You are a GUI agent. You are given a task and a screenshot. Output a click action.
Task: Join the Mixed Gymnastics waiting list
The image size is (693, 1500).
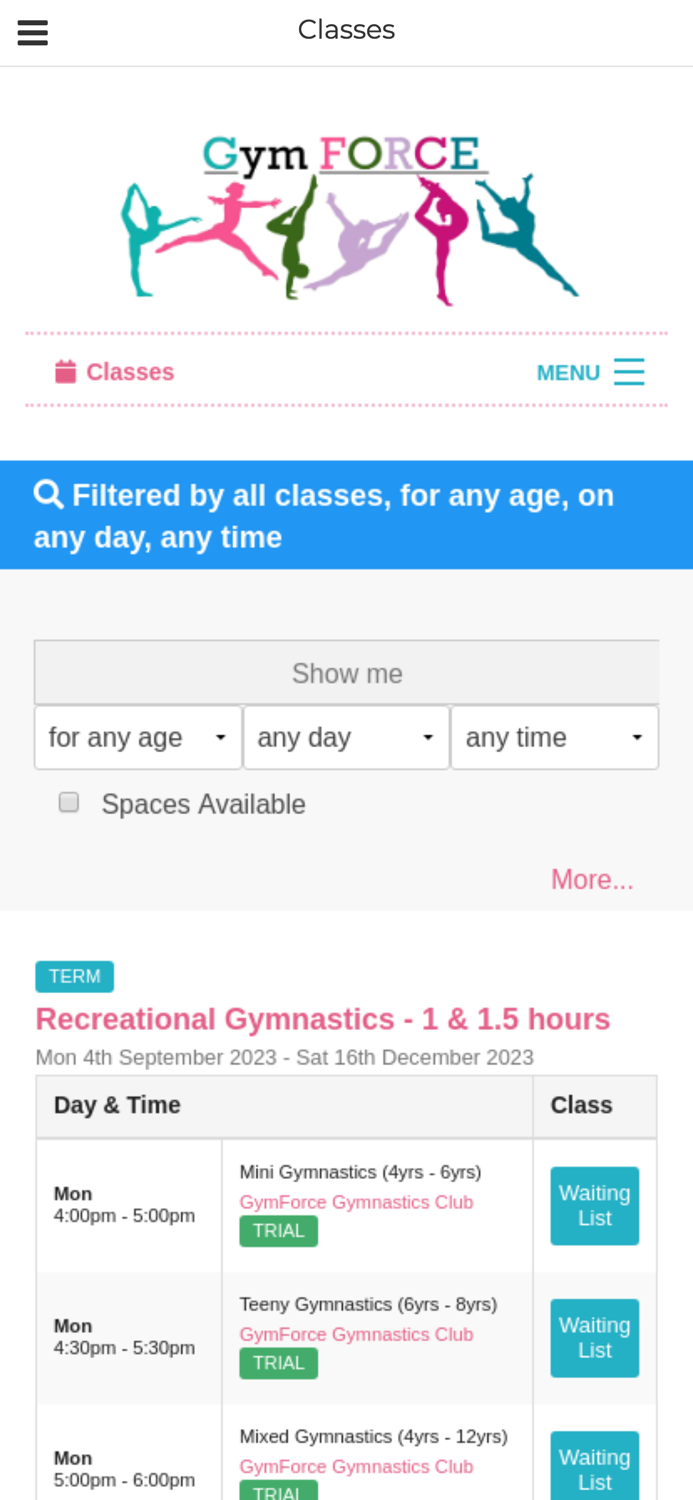pyautogui.click(x=594, y=1467)
